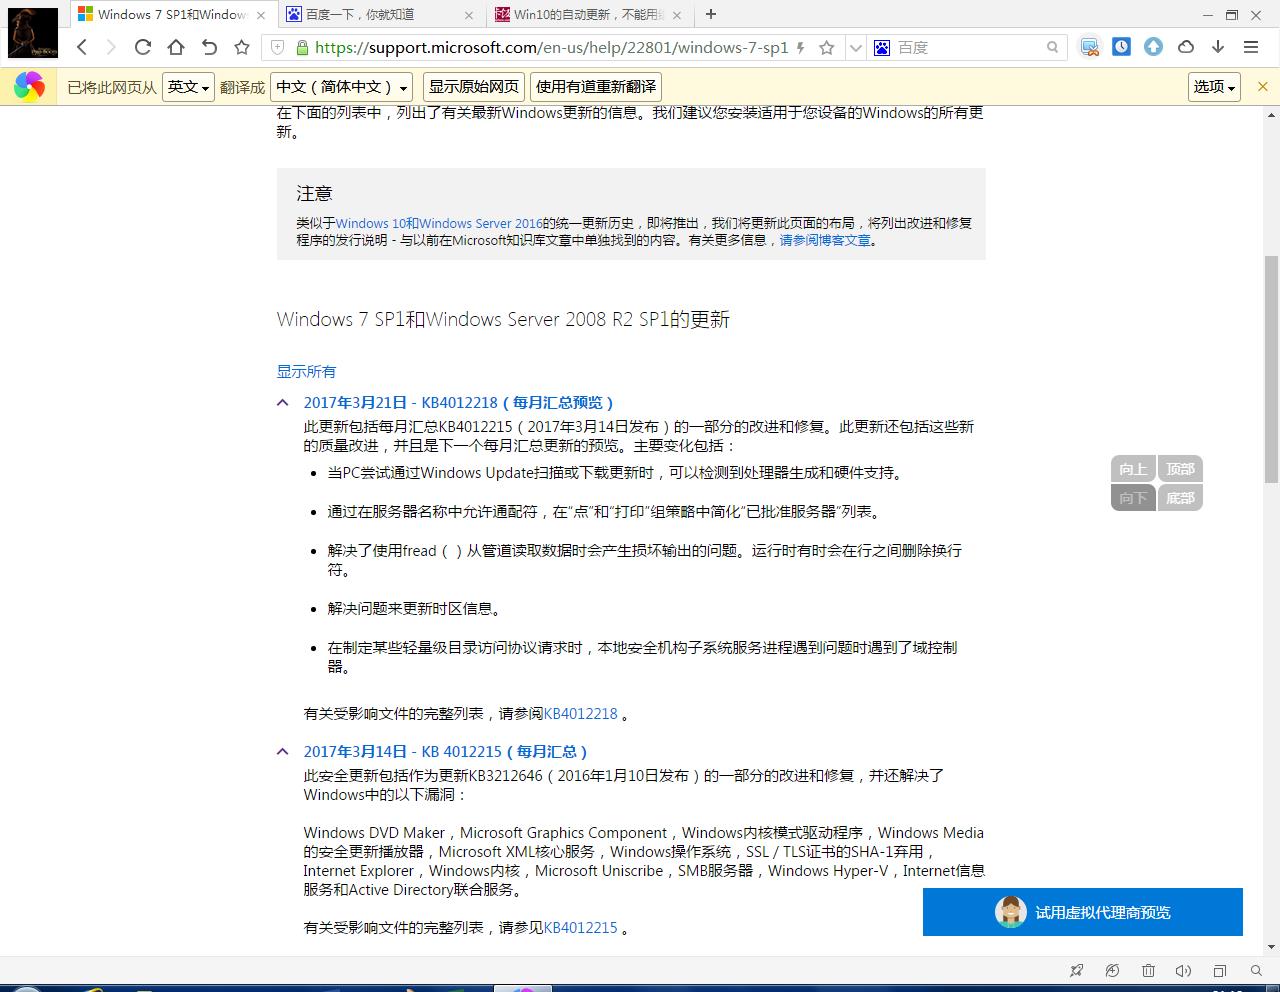Viewport: 1280px width, 992px height.
Task: Reload the current page
Action: [143, 47]
